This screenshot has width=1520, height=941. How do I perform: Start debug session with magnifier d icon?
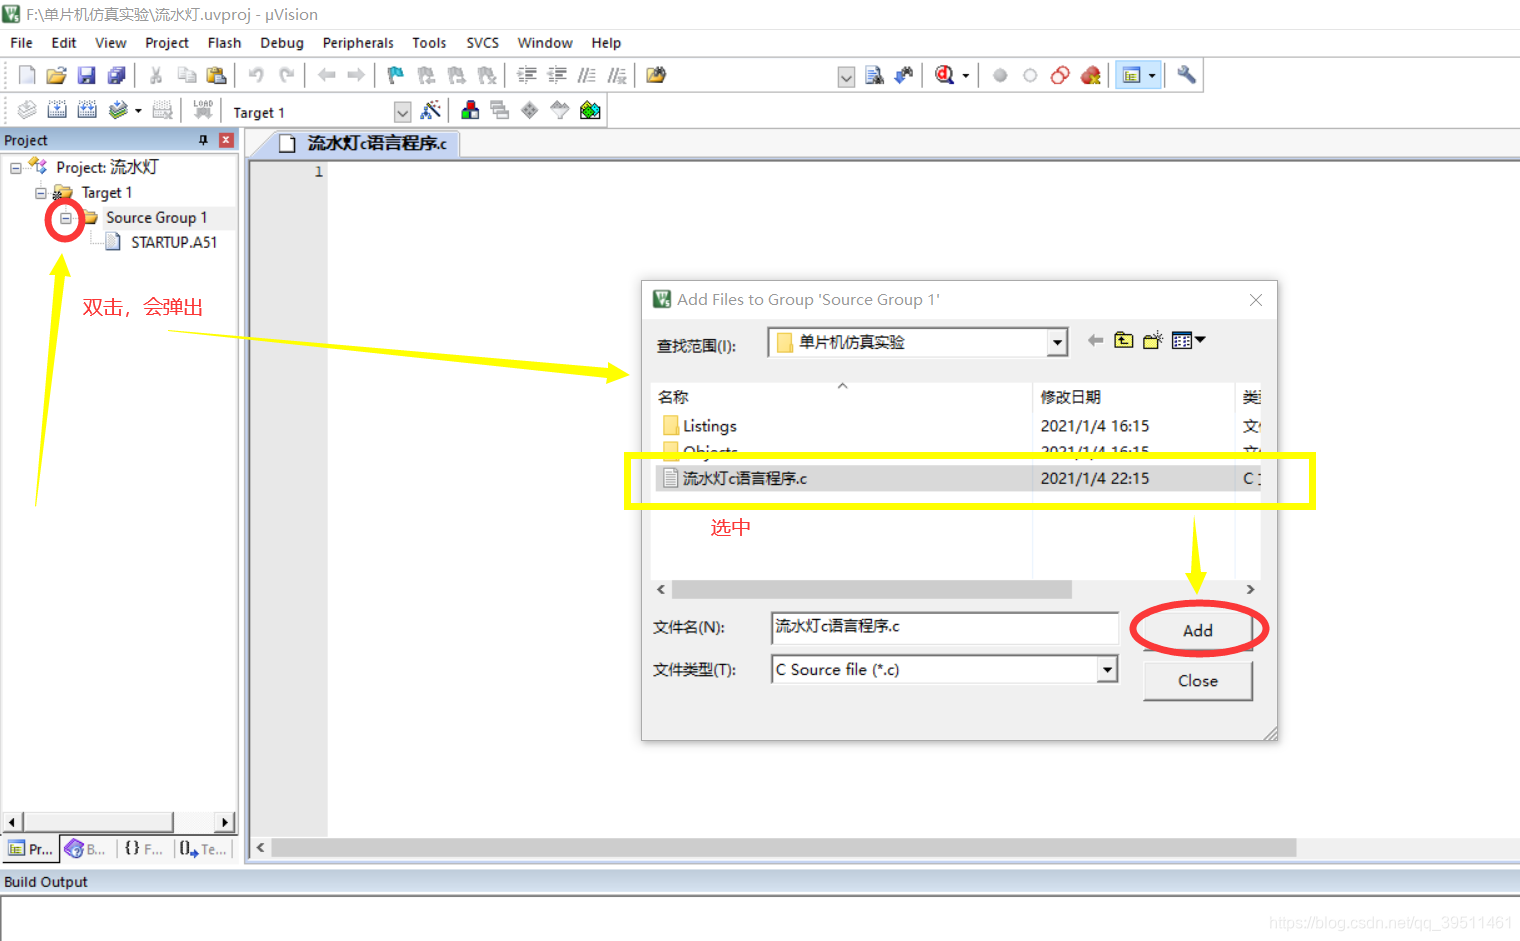pos(945,75)
